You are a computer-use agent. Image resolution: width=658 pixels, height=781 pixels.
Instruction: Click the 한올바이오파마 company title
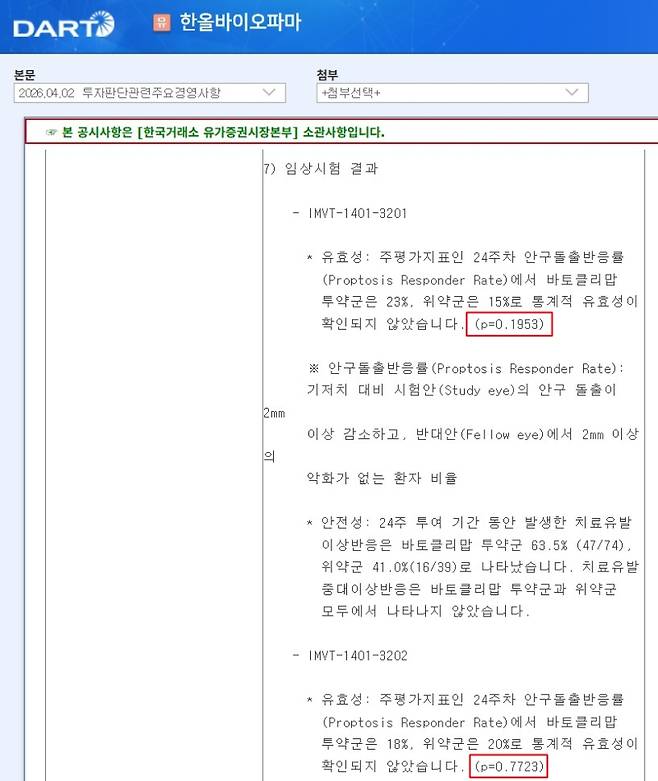click(240, 22)
